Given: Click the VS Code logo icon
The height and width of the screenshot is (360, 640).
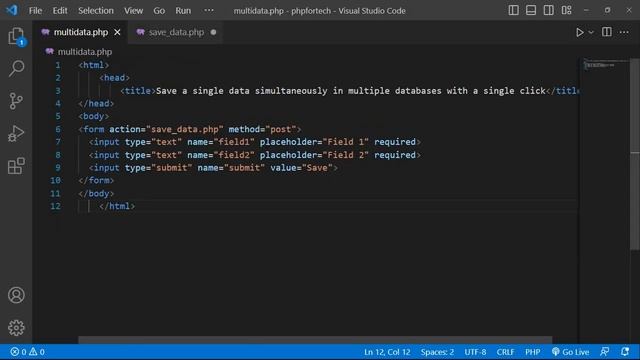Looking at the screenshot, I should (x=12, y=10).
